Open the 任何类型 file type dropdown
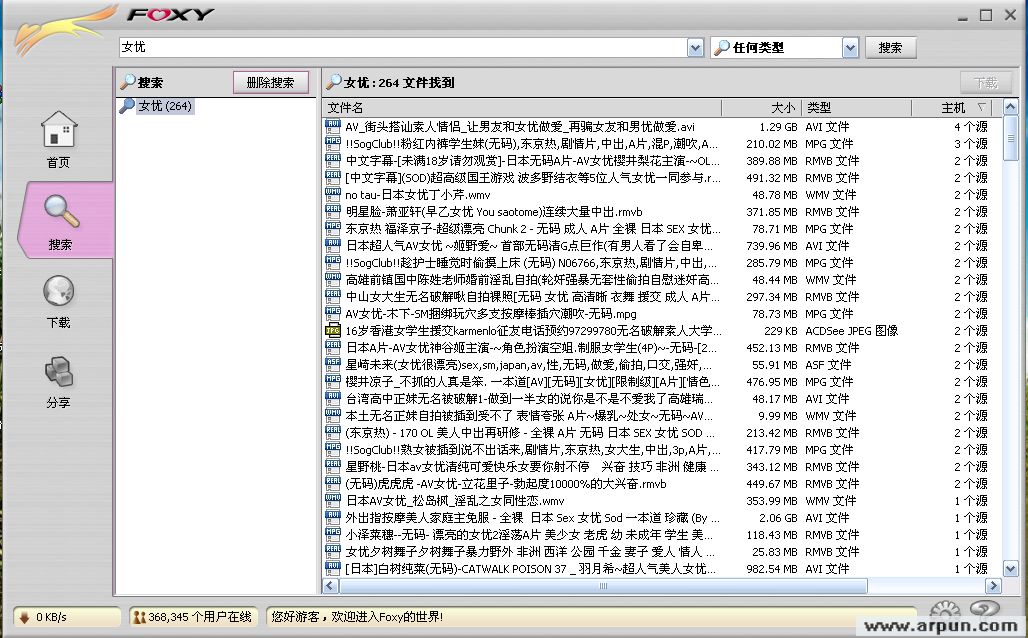The height and width of the screenshot is (638, 1028). [x=850, y=48]
